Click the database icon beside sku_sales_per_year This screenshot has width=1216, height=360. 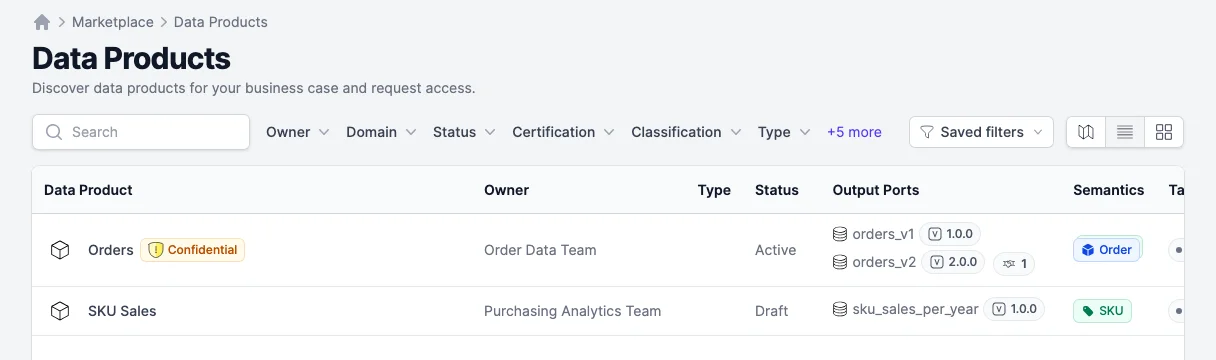840,309
